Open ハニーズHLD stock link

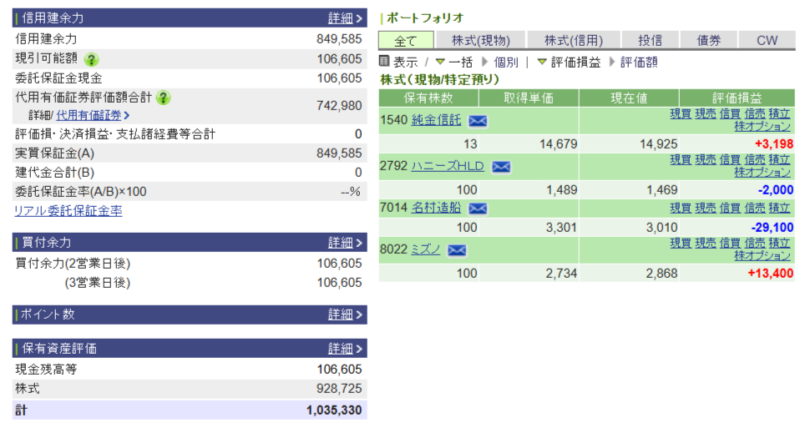447,166
